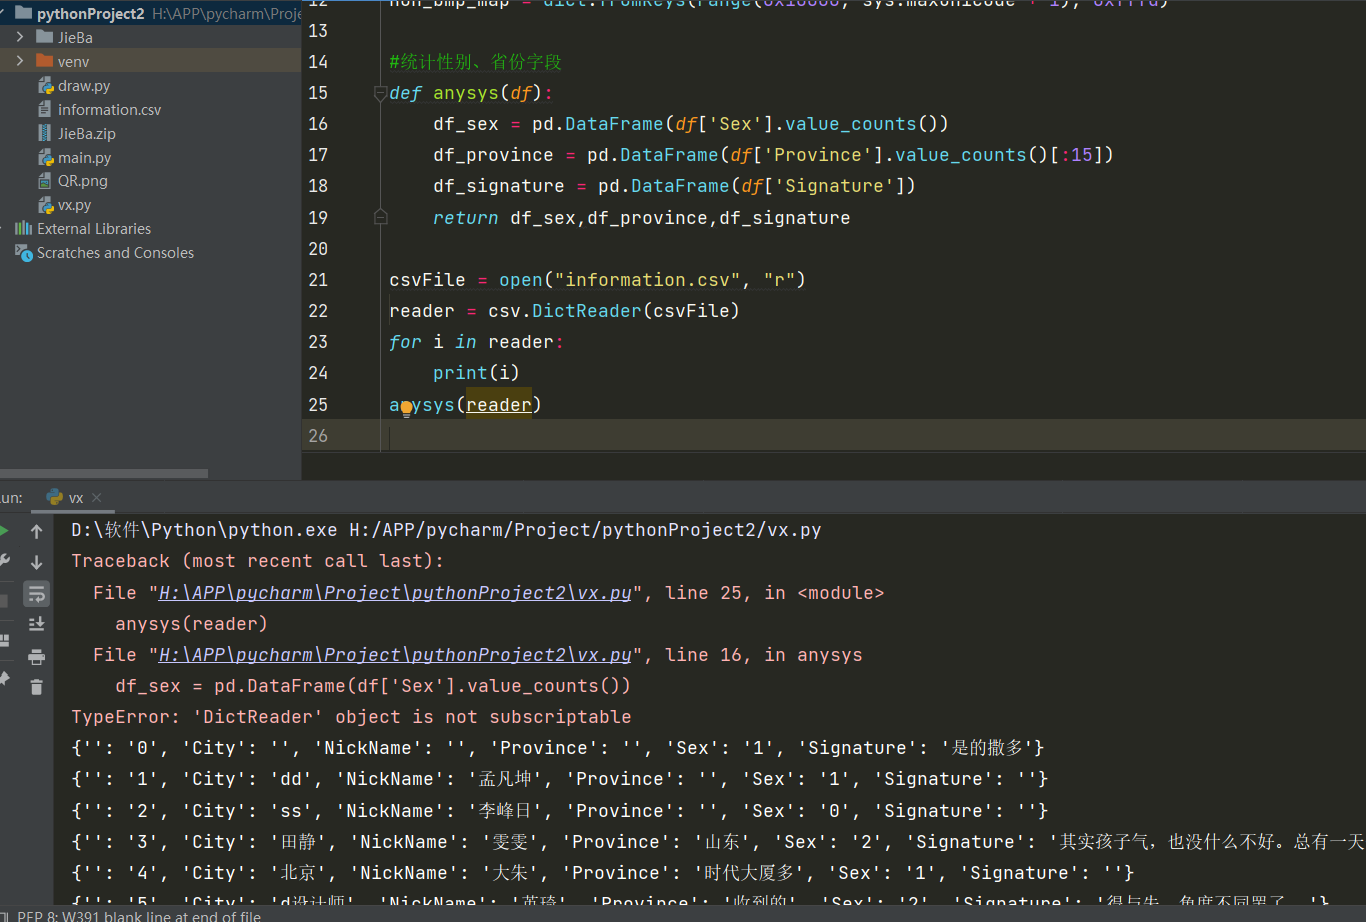The height and width of the screenshot is (922, 1366).
Task: Clear console with the trash icon
Action: click(x=37, y=687)
